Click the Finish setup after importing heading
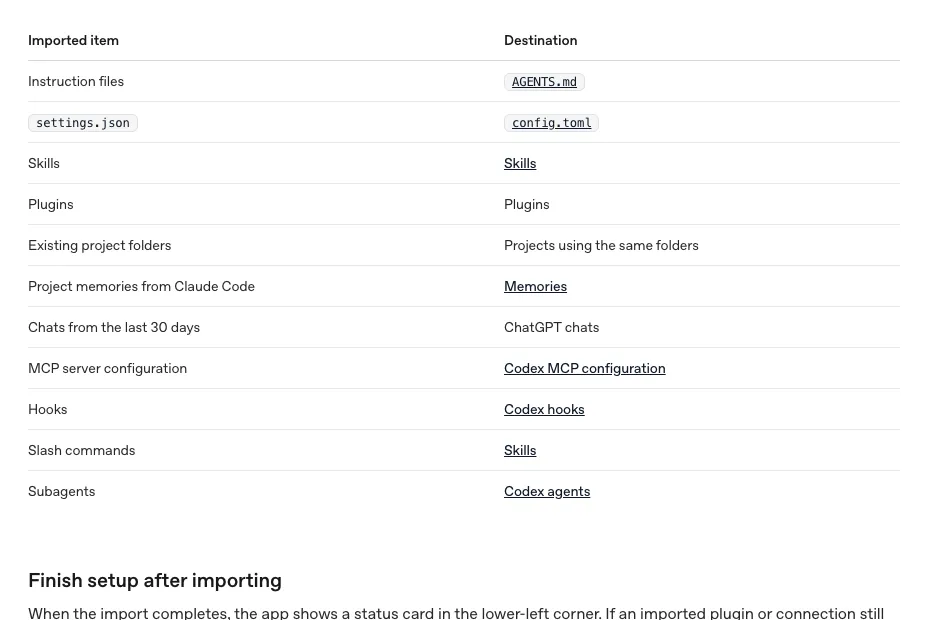 tap(154, 581)
